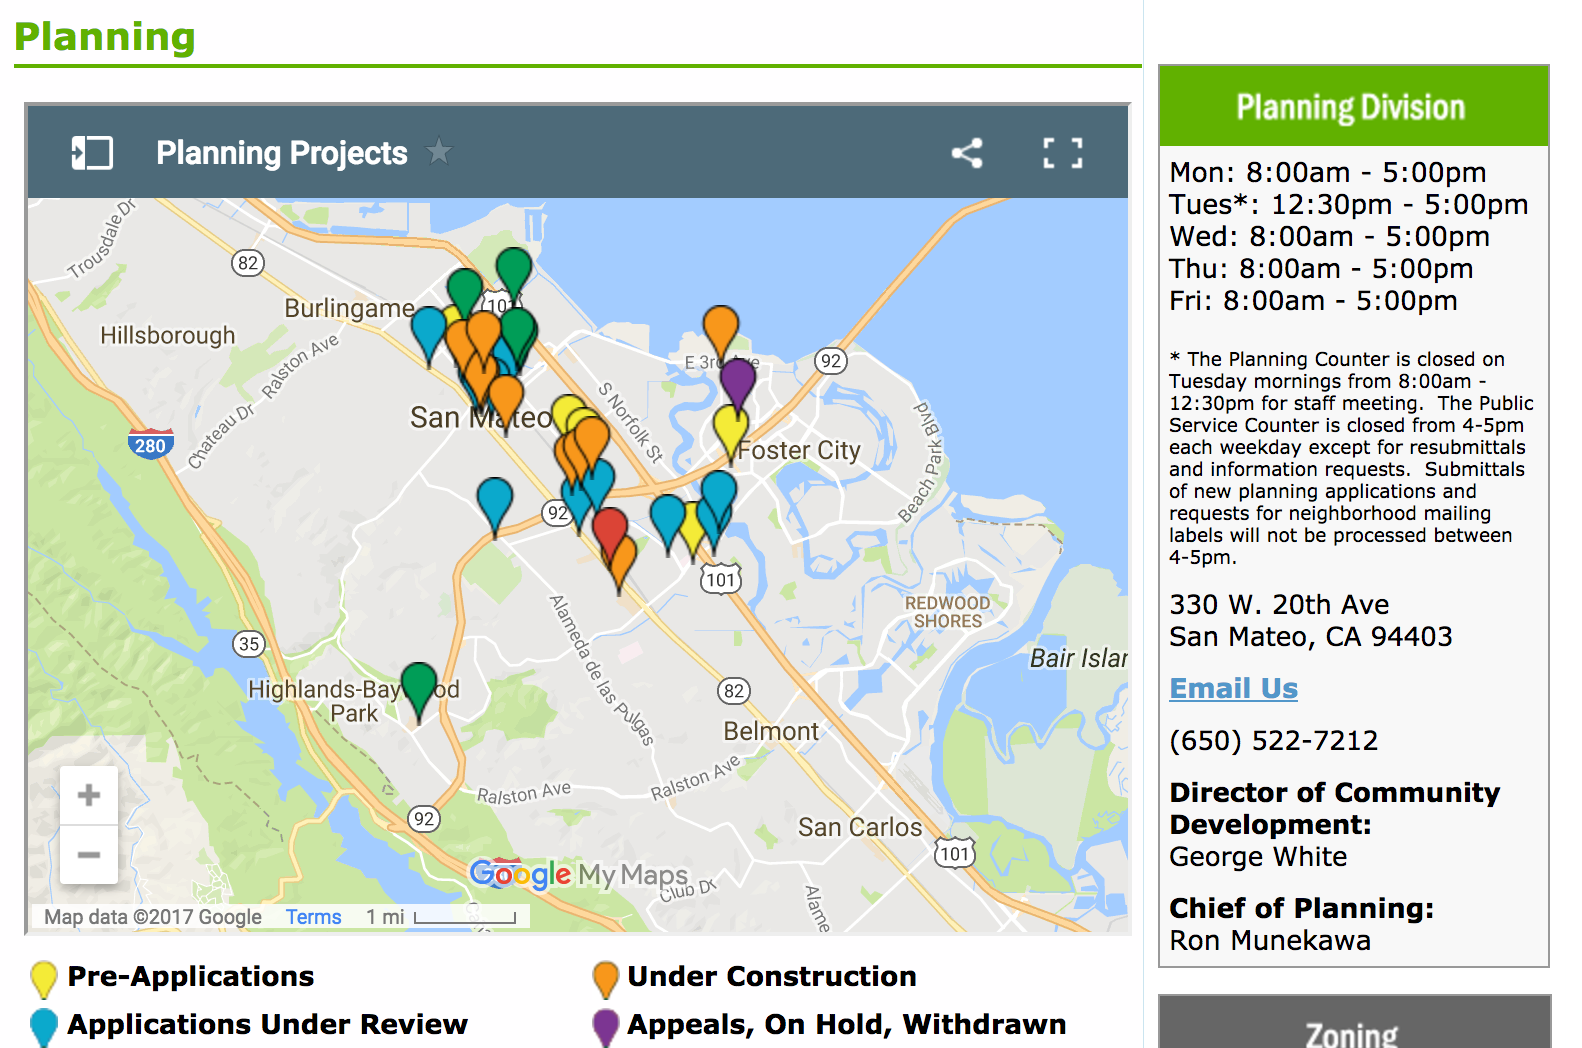The width and height of the screenshot is (1582, 1048).
Task: Select the lone blue pin west of route 92
Action: click(x=495, y=503)
